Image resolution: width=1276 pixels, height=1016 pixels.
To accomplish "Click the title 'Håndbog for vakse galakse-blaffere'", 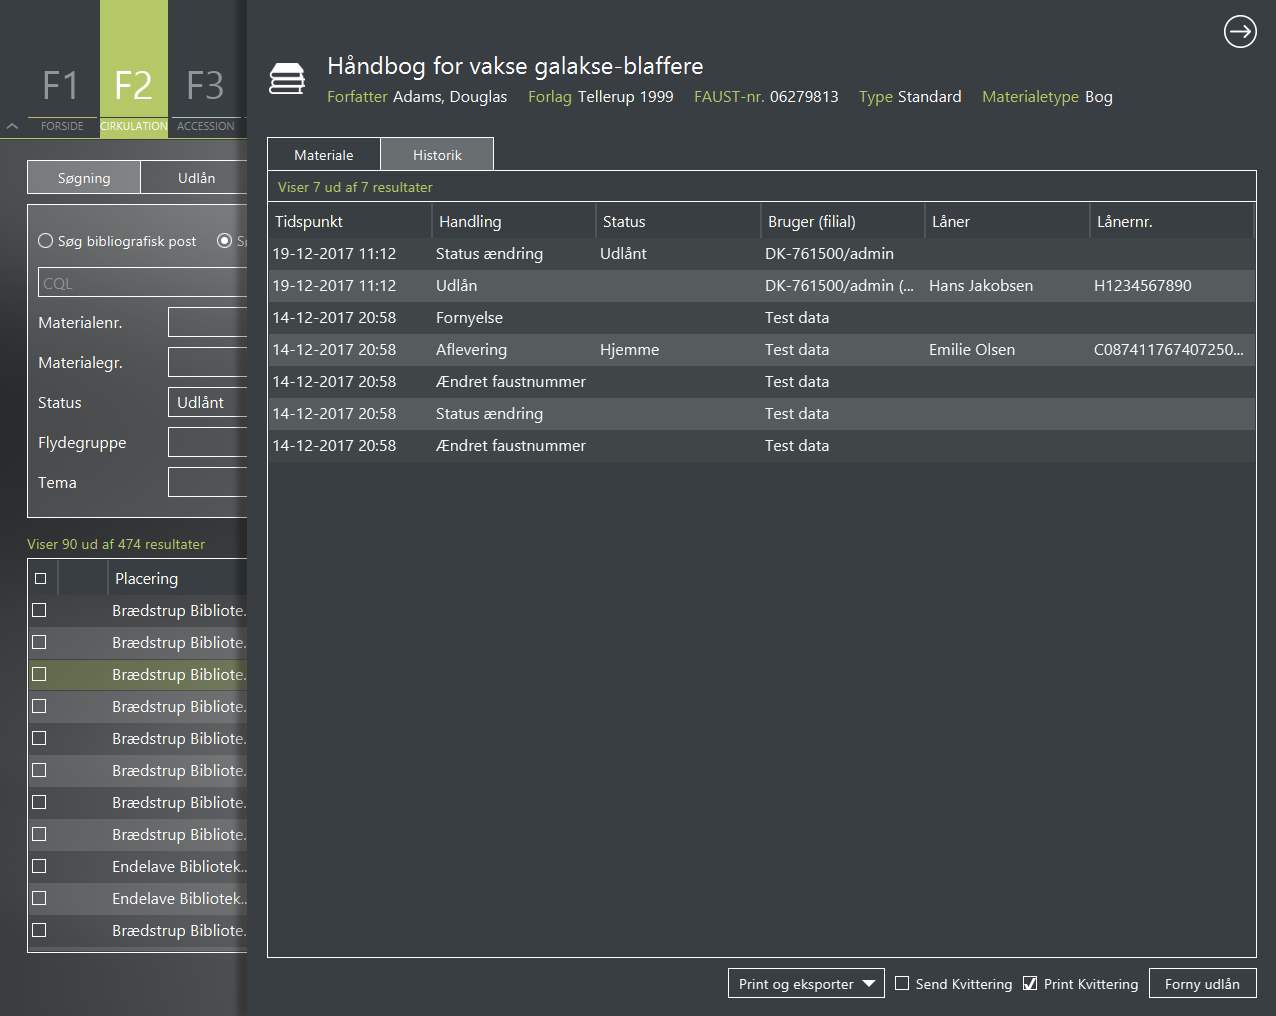I will click(x=515, y=66).
